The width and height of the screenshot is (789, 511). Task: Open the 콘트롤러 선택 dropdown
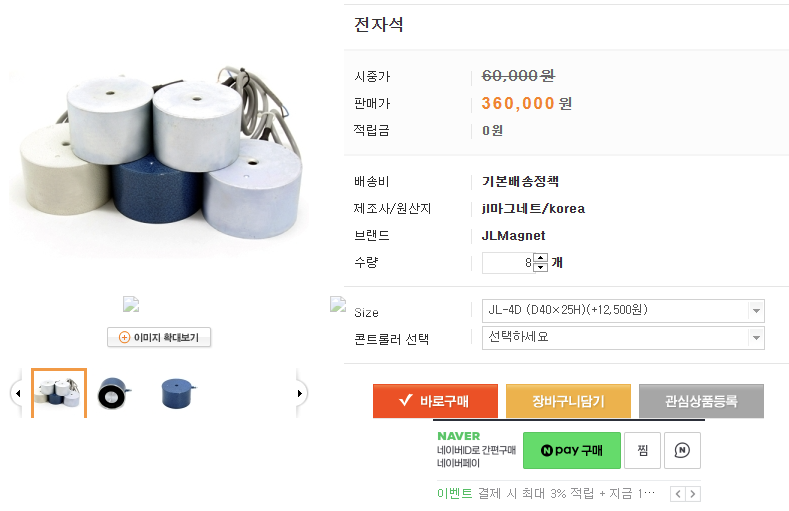(x=622, y=337)
